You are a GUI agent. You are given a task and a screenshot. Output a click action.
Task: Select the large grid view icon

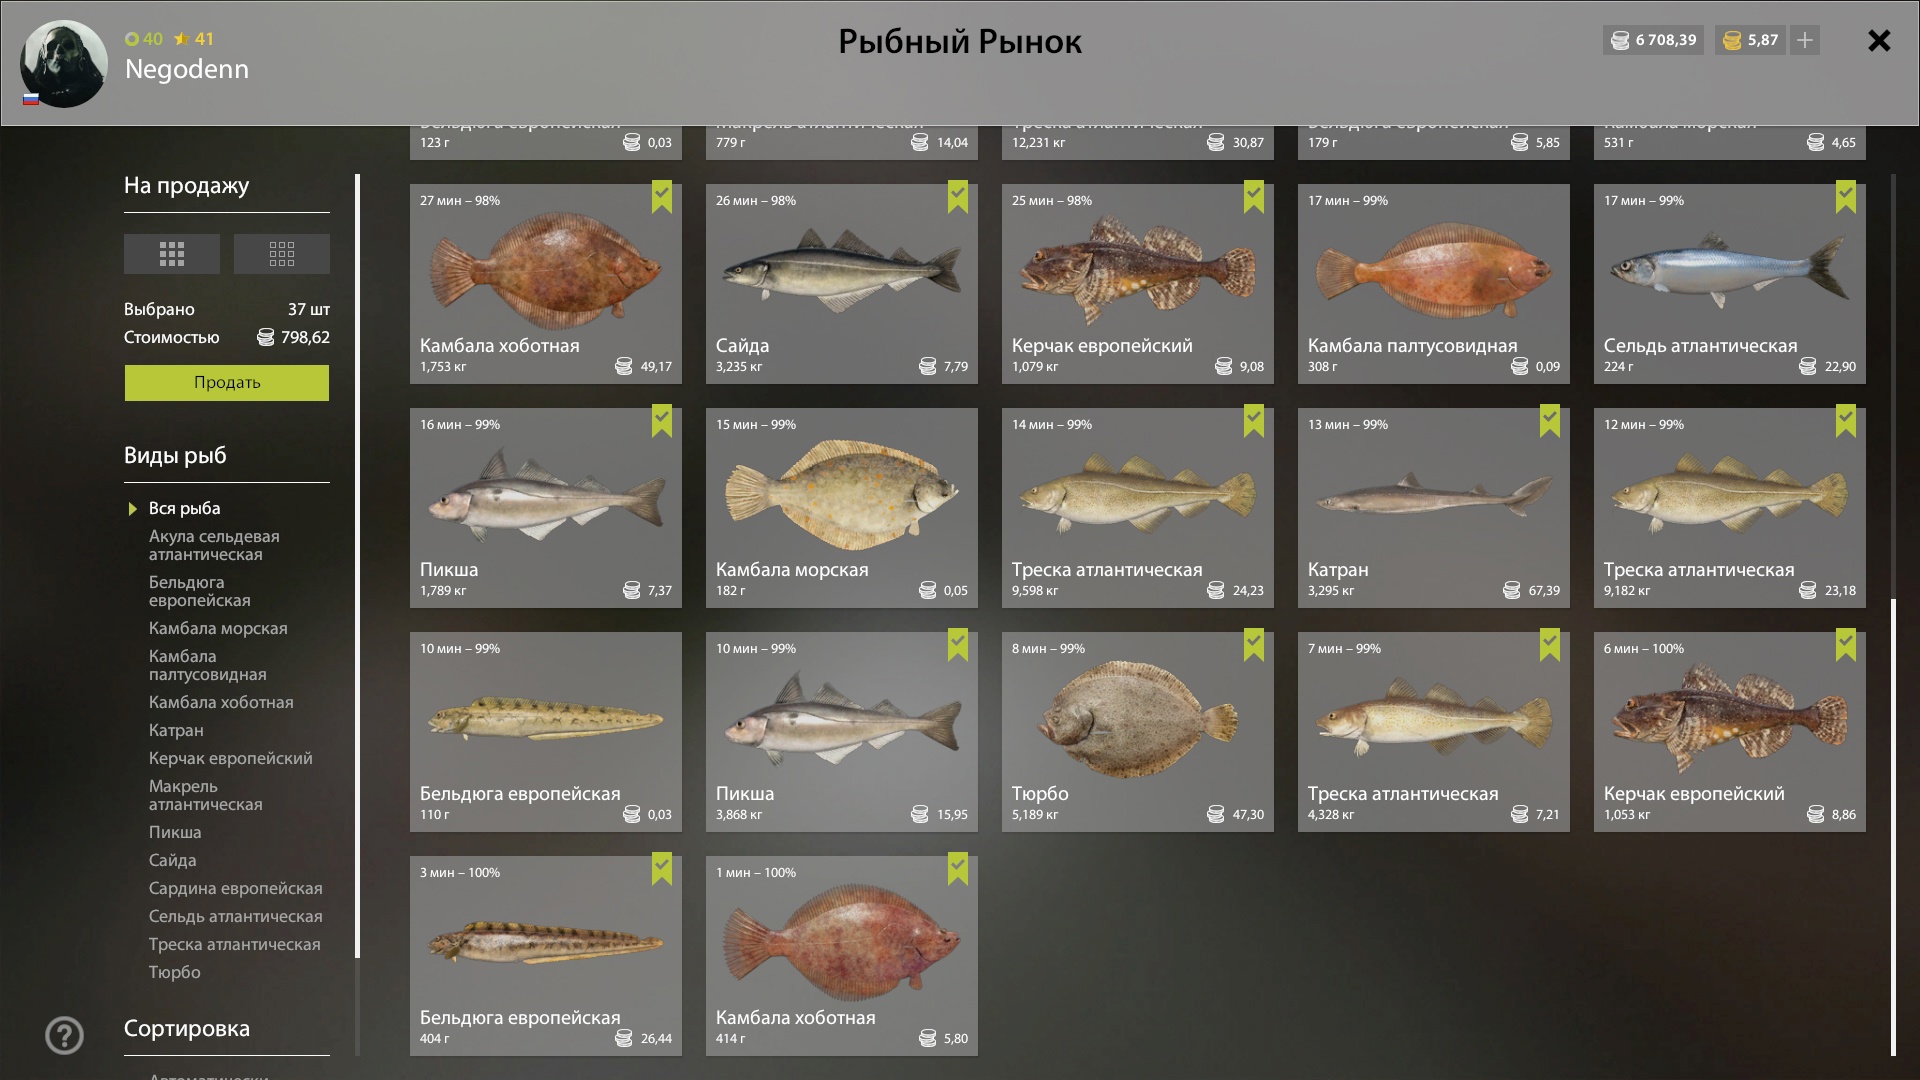[172, 254]
